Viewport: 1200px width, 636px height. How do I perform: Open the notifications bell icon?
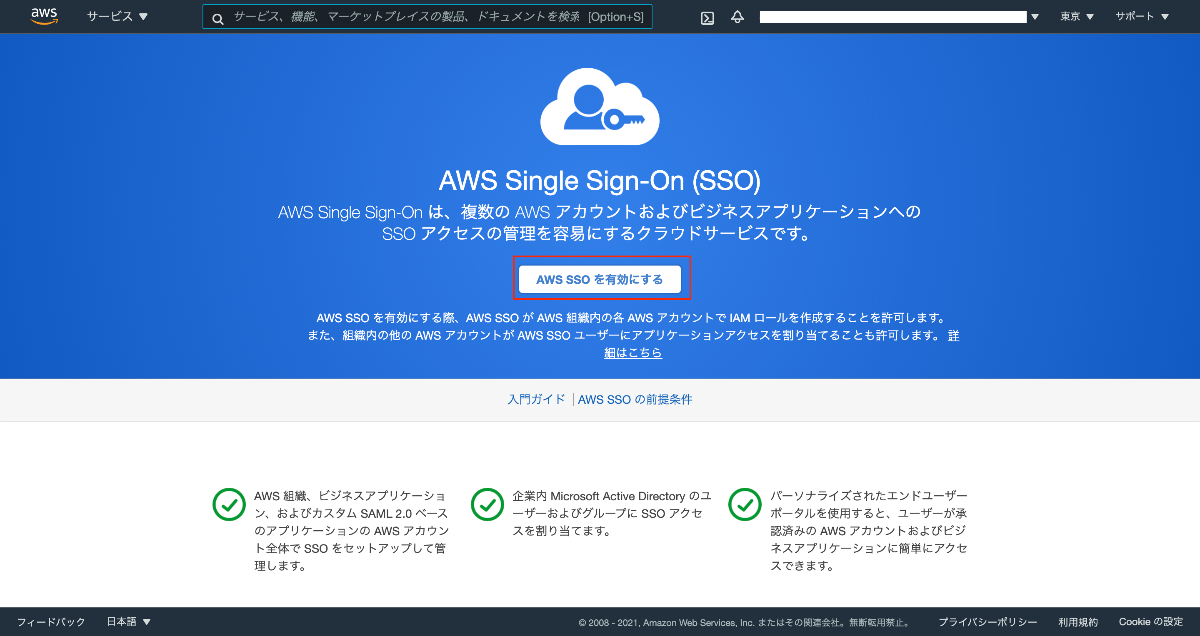(x=738, y=17)
